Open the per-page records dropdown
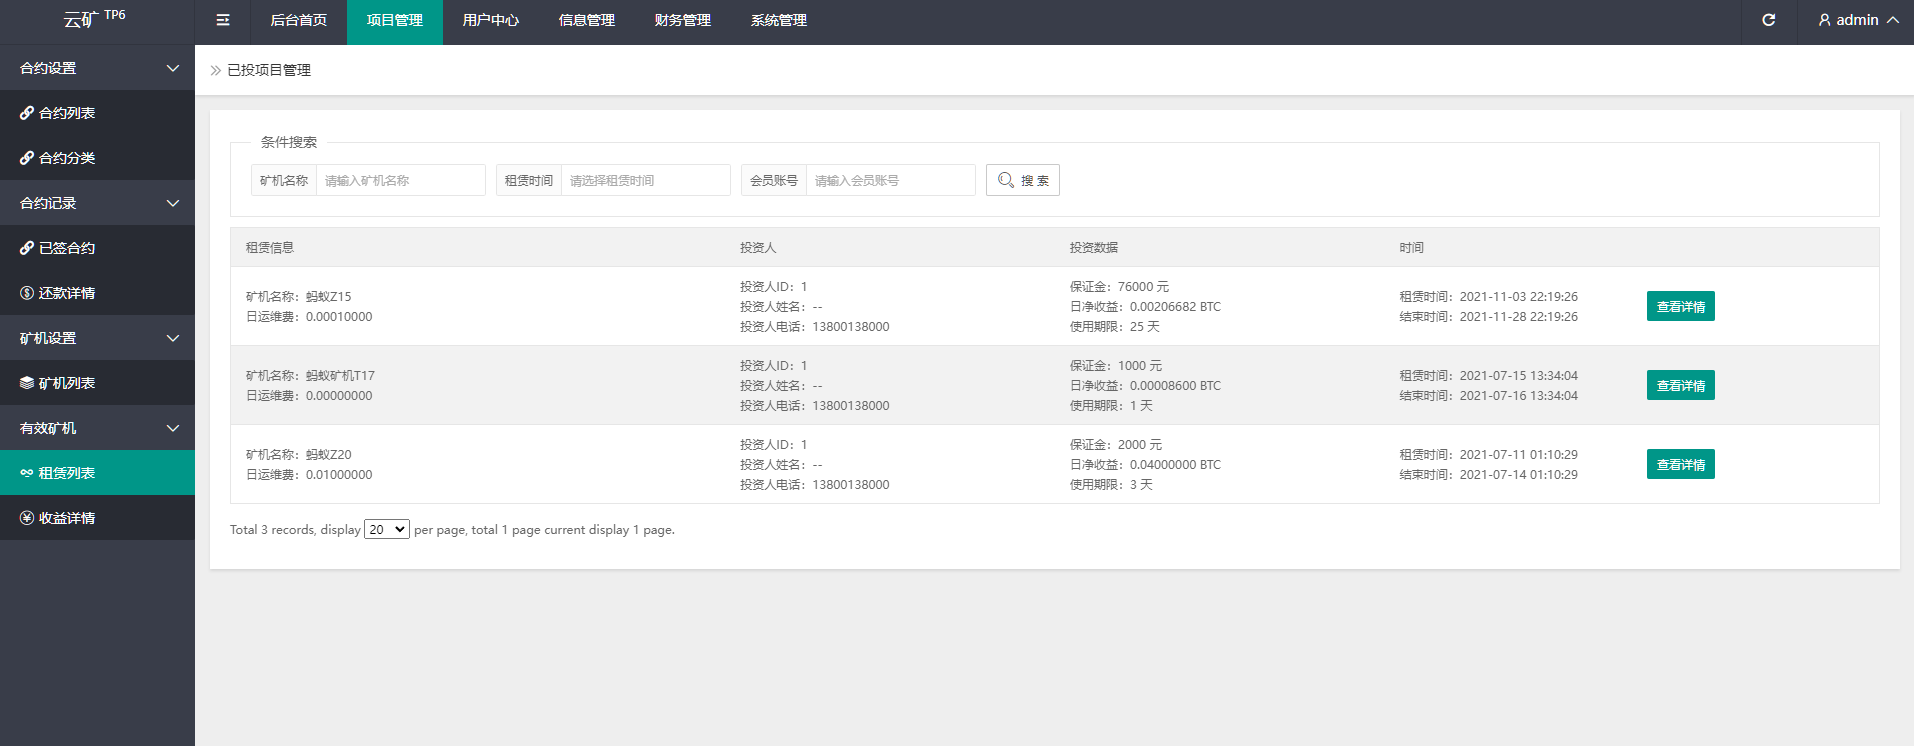 386,530
